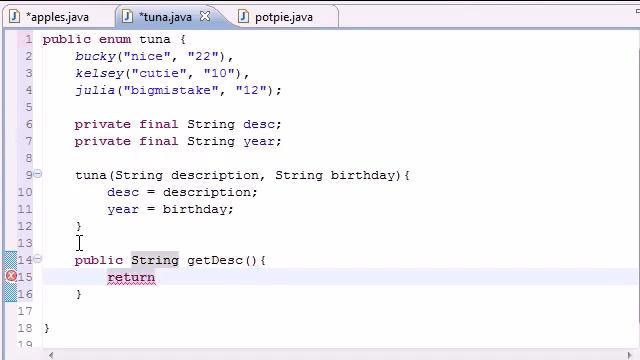Click line number 13 in the gutter

tap(25, 243)
